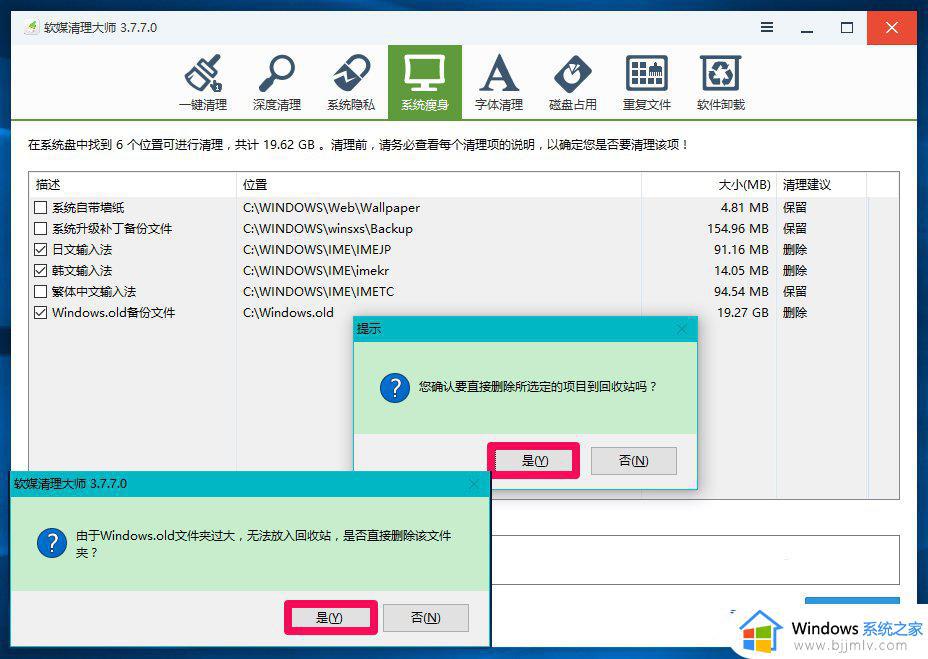Close the Windows.old dialog with its X
The image size is (928, 659).
(x=474, y=484)
